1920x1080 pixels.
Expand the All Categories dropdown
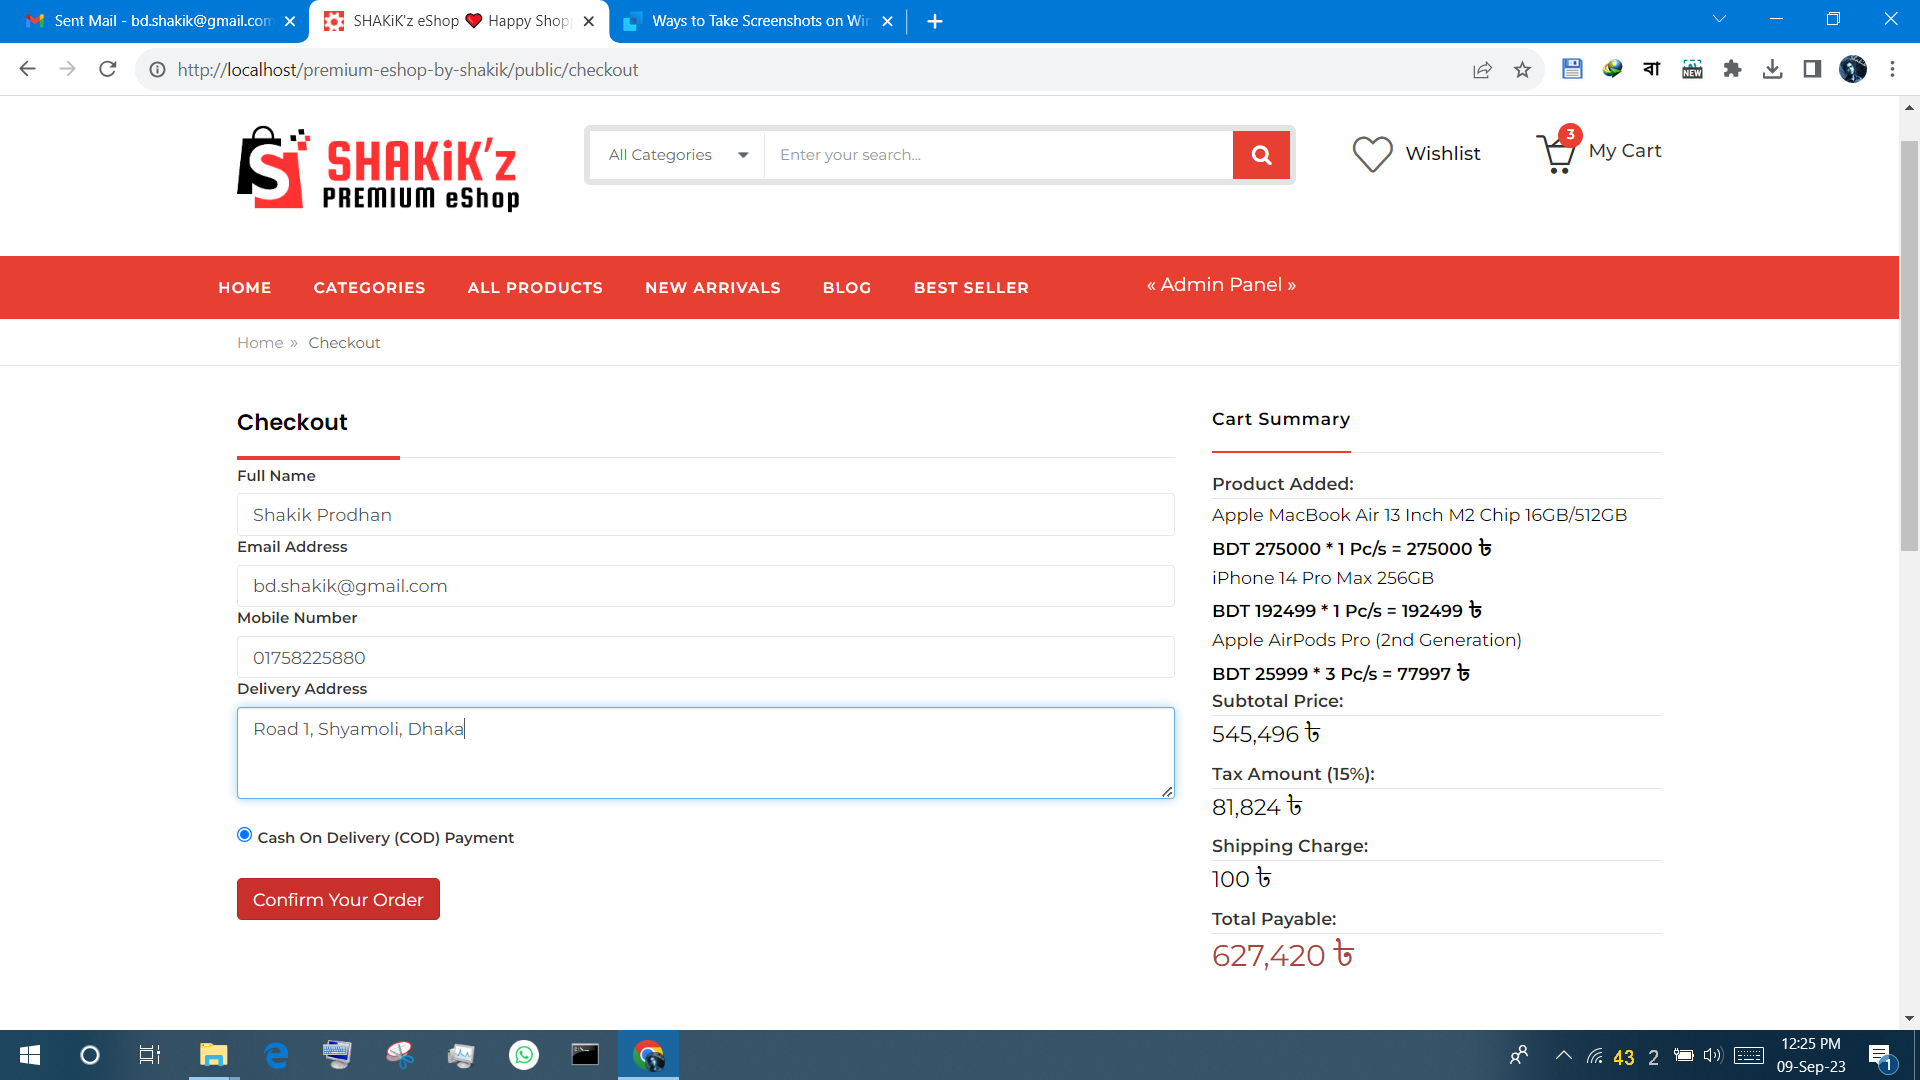677,155
